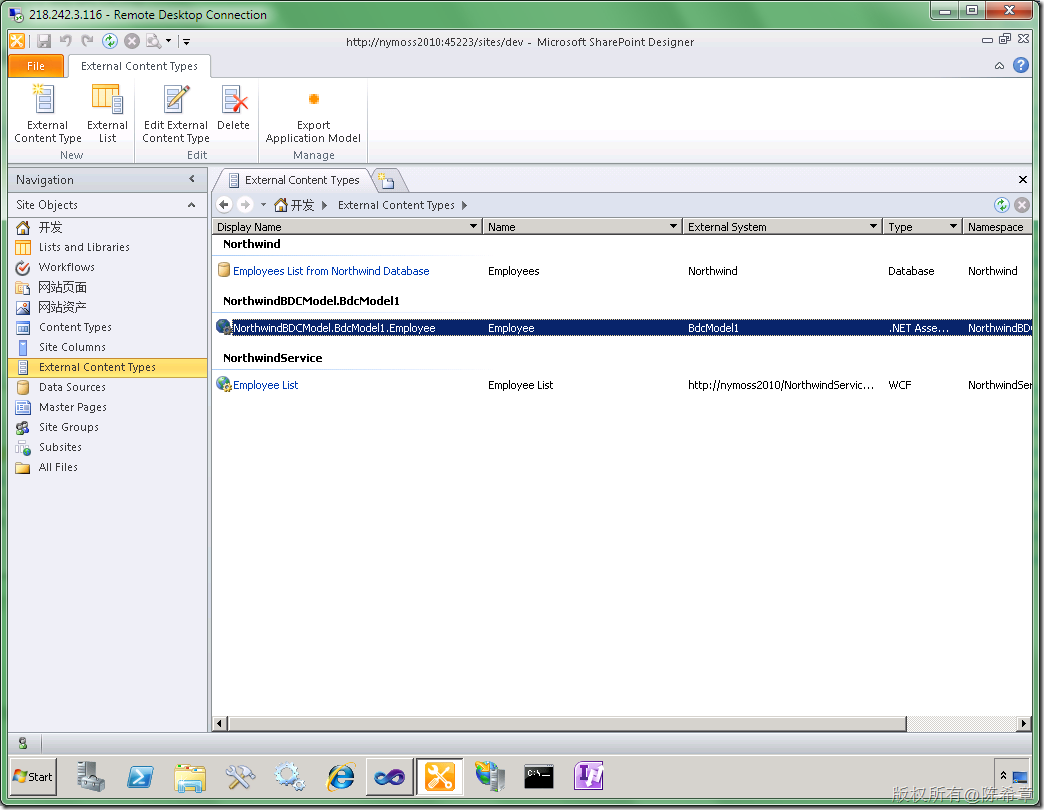This screenshot has height=810, width=1044.
Task: Open the Customize Quick Access Toolbar dropdown
Action: (187, 41)
